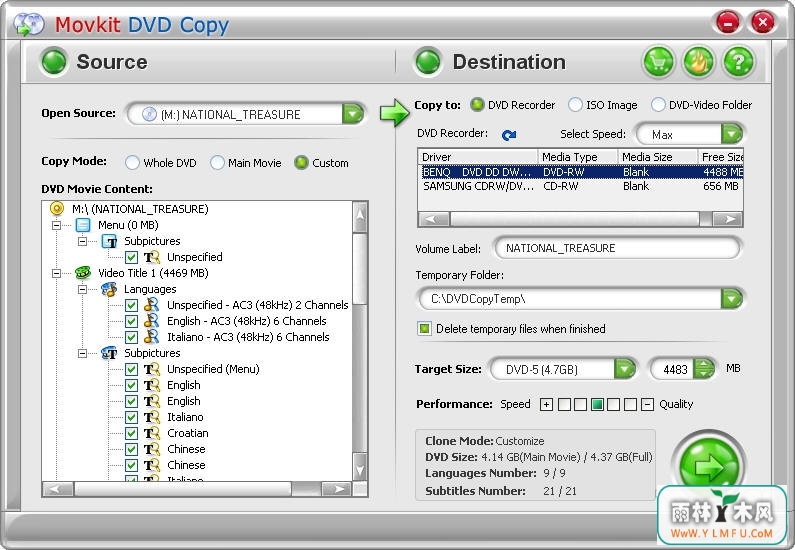Image resolution: width=795 pixels, height=550 pixels.
Task: Select the SAMSUNG CDRW/DV... recorder row
Action: [581, 186]
